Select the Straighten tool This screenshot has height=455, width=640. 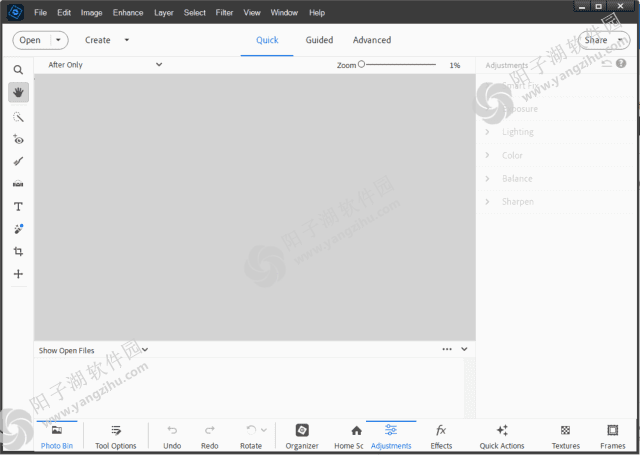[x=18, y=184]
